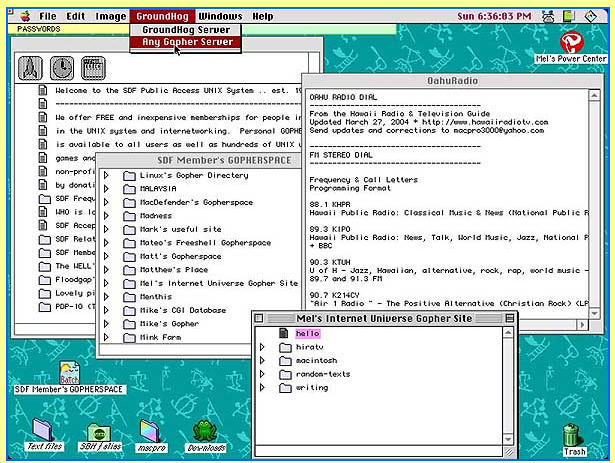Image resolution: width=615 pixels, height=463 pixels.
Task: Click the Mel's window collapse box
Action: (509, 318)
